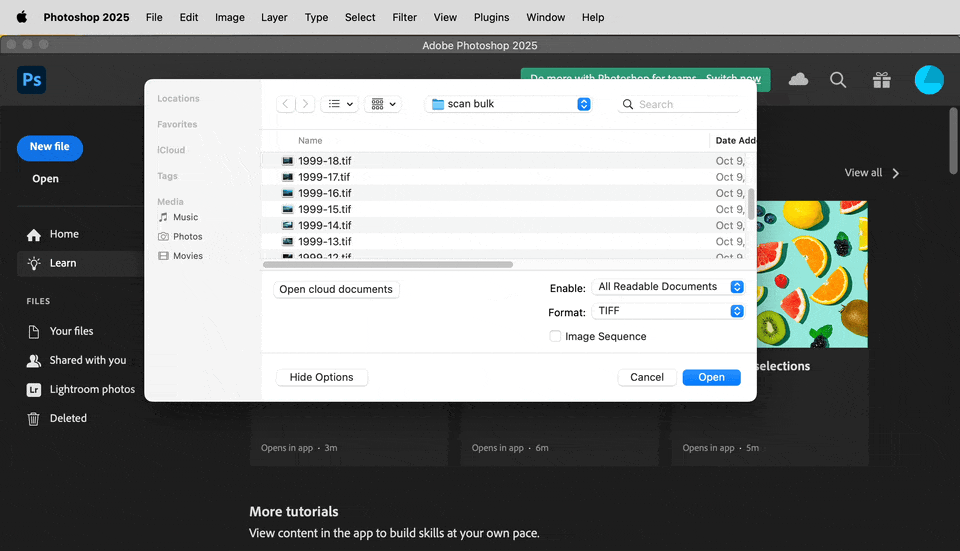The height and width of the screenshot is (551, 960).
Task: Expand the Locations sidebar section
Action: 178,99
